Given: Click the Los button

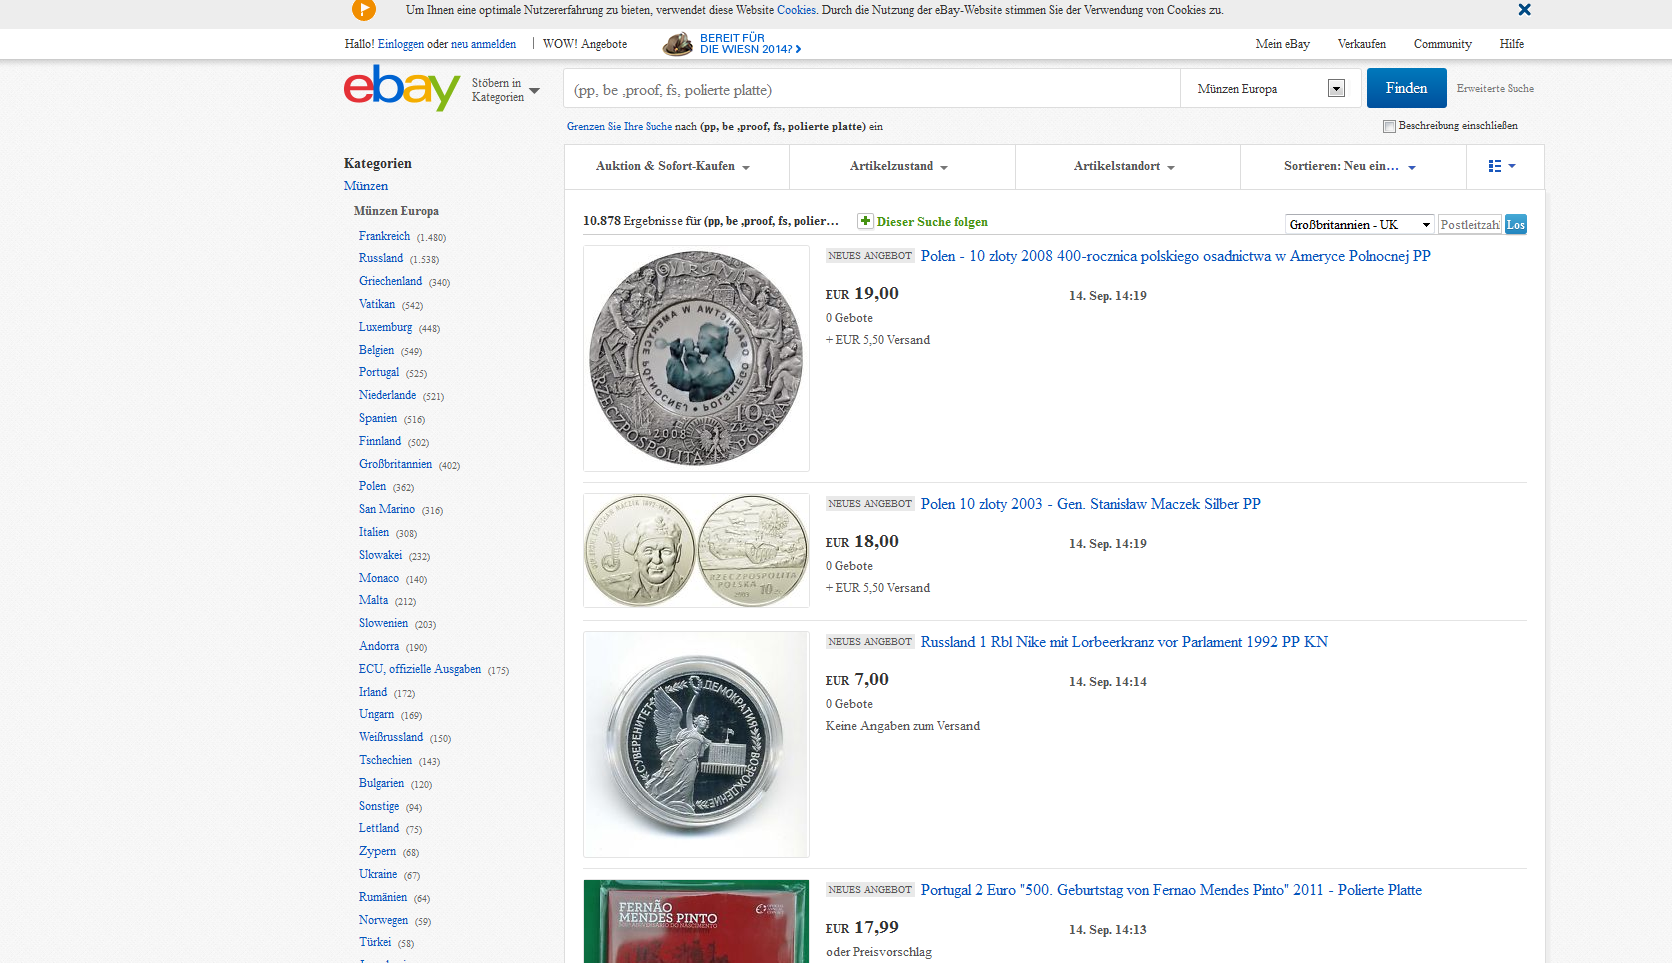Looking at the screenshot, I should (1515, 225).
